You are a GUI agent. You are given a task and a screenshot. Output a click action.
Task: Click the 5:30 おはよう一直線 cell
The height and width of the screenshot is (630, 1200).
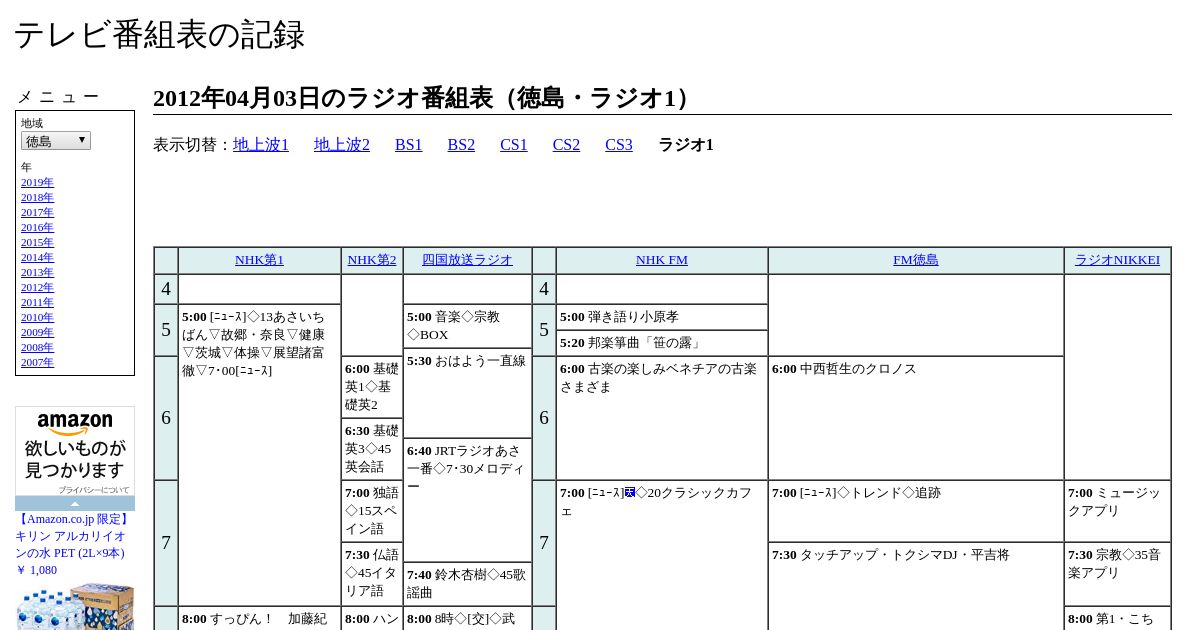pyautogui.click(x=467, y=393)
